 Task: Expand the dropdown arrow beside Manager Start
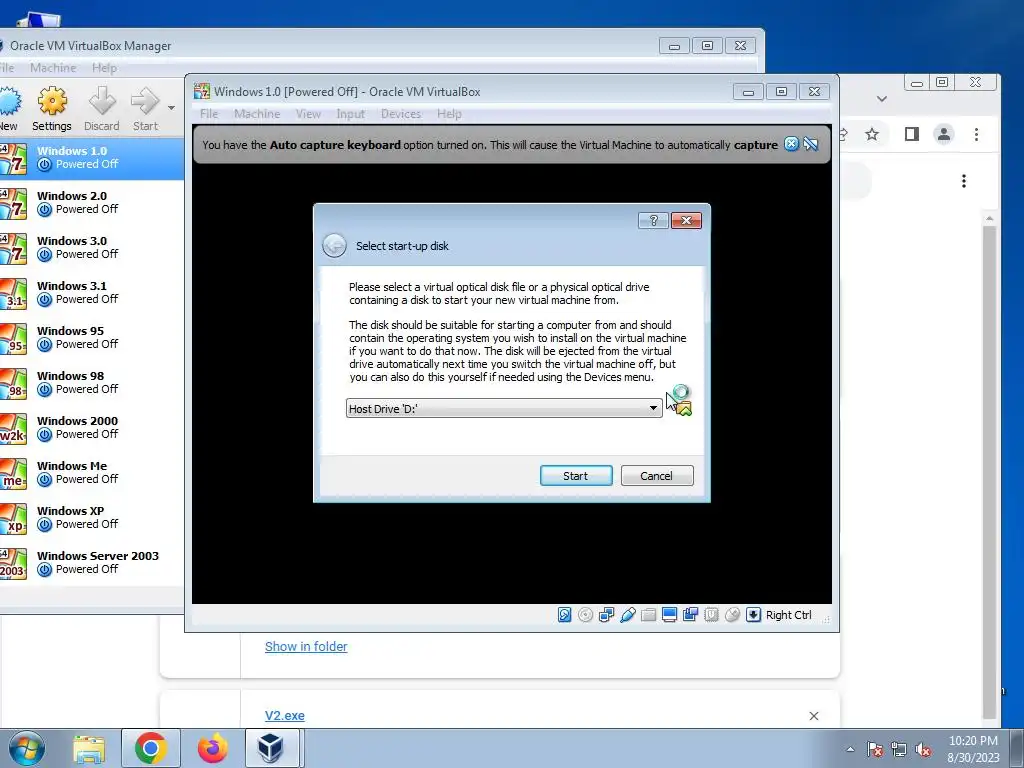(x=171, y=108)
